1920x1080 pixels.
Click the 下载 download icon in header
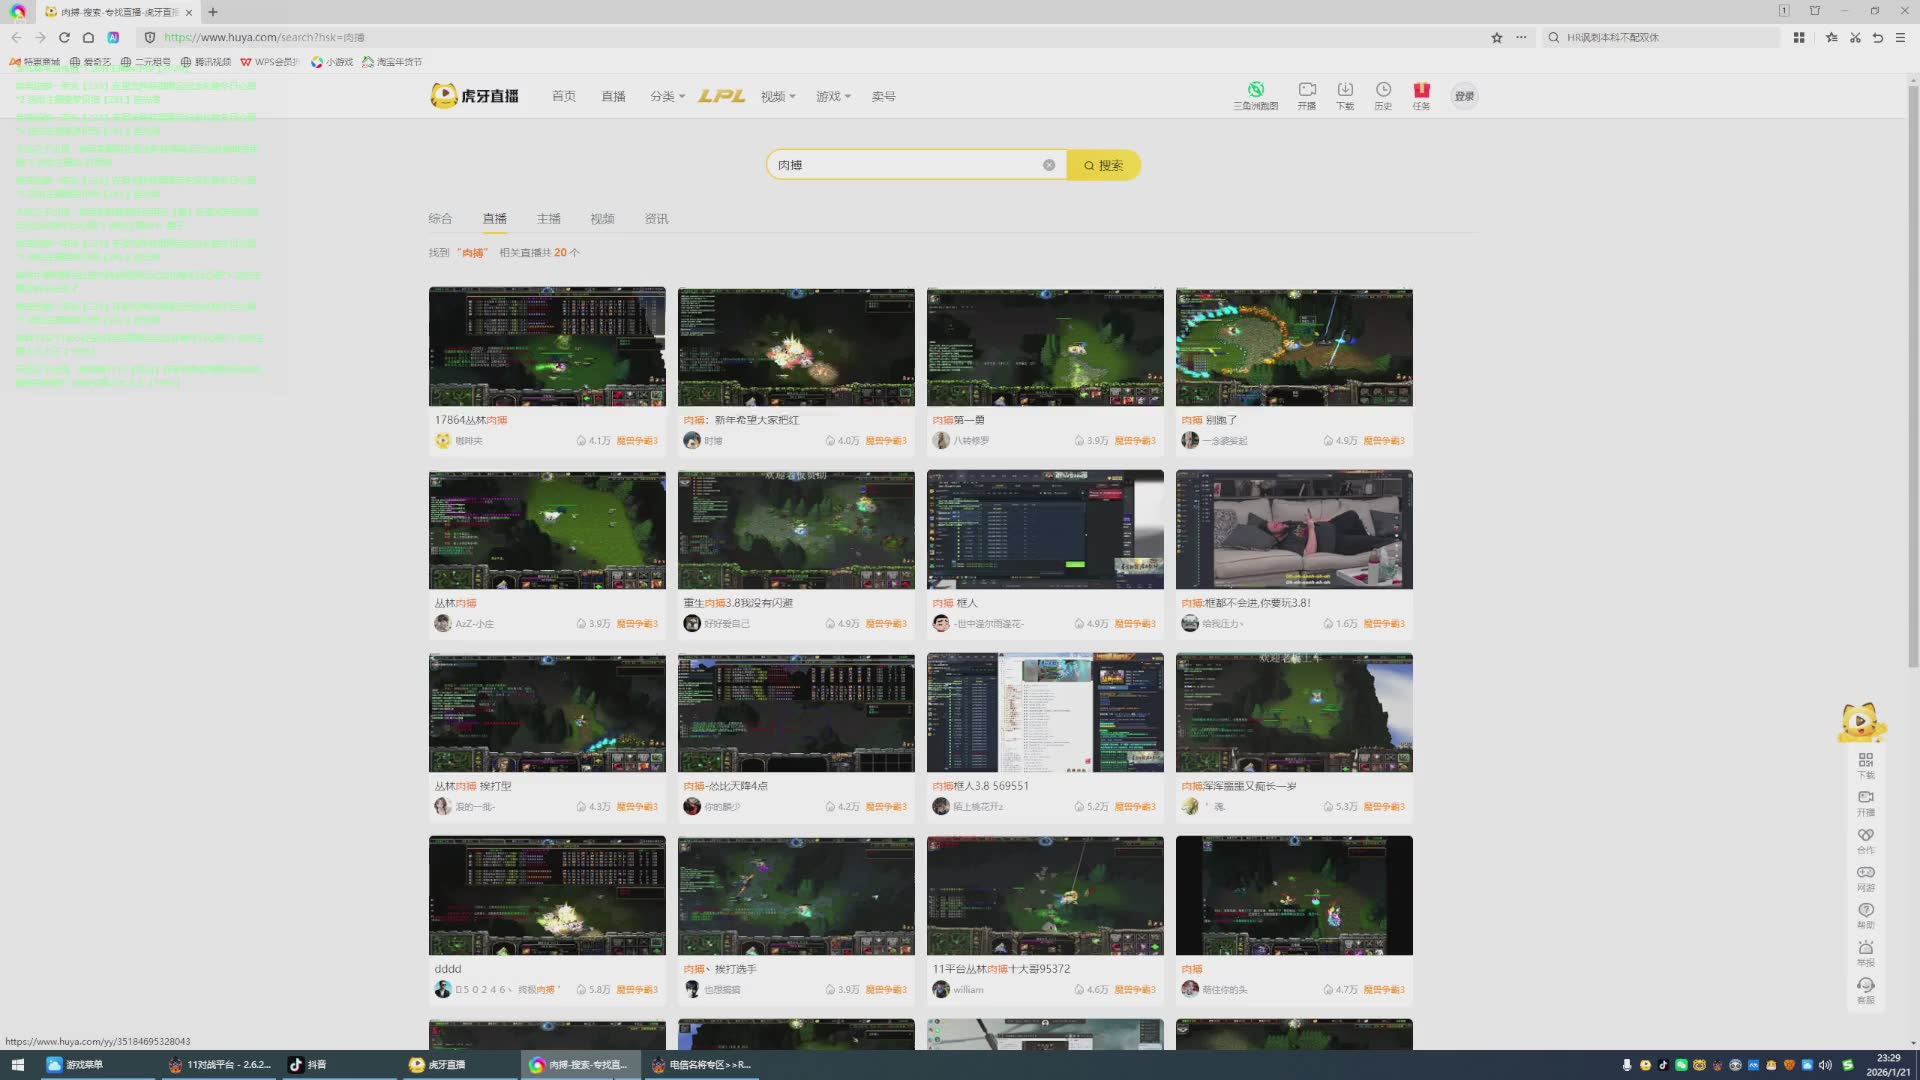click(x=1345, y=91)
